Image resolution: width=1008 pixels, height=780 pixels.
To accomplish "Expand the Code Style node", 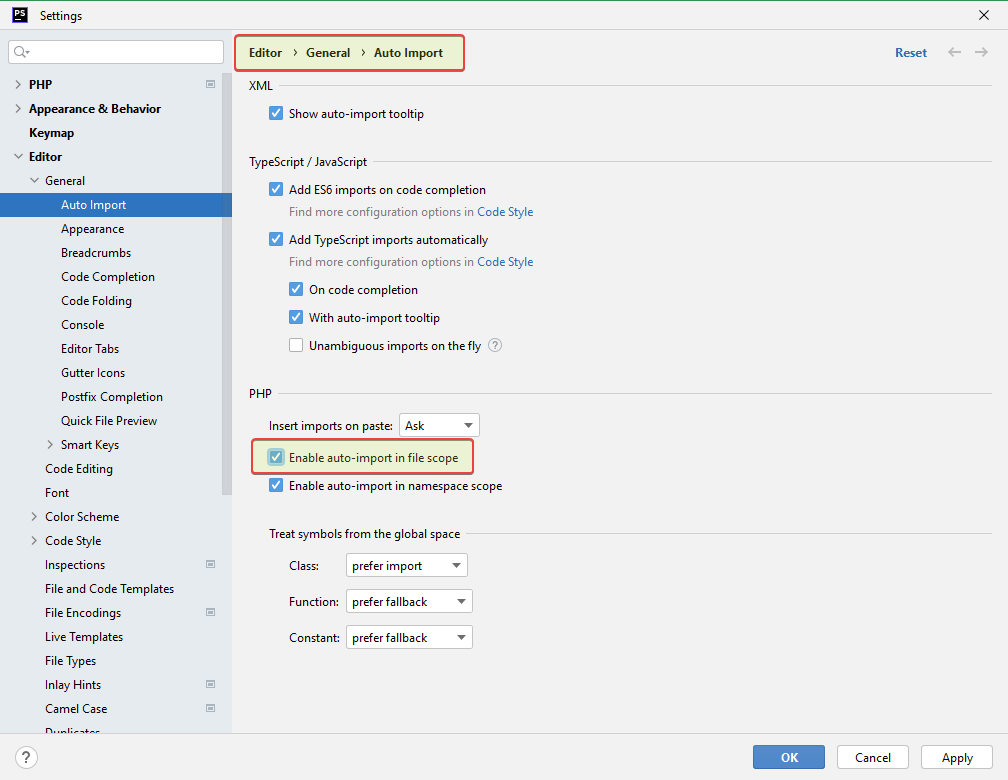I will 34,541.
